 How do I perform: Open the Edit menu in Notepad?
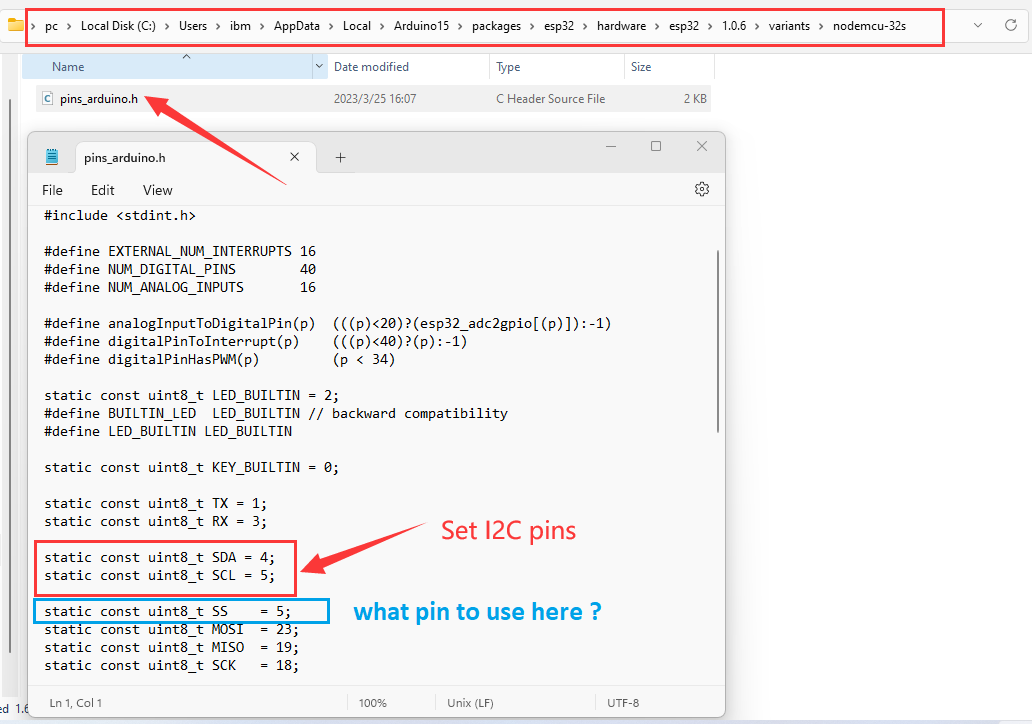tap(103, 190)
